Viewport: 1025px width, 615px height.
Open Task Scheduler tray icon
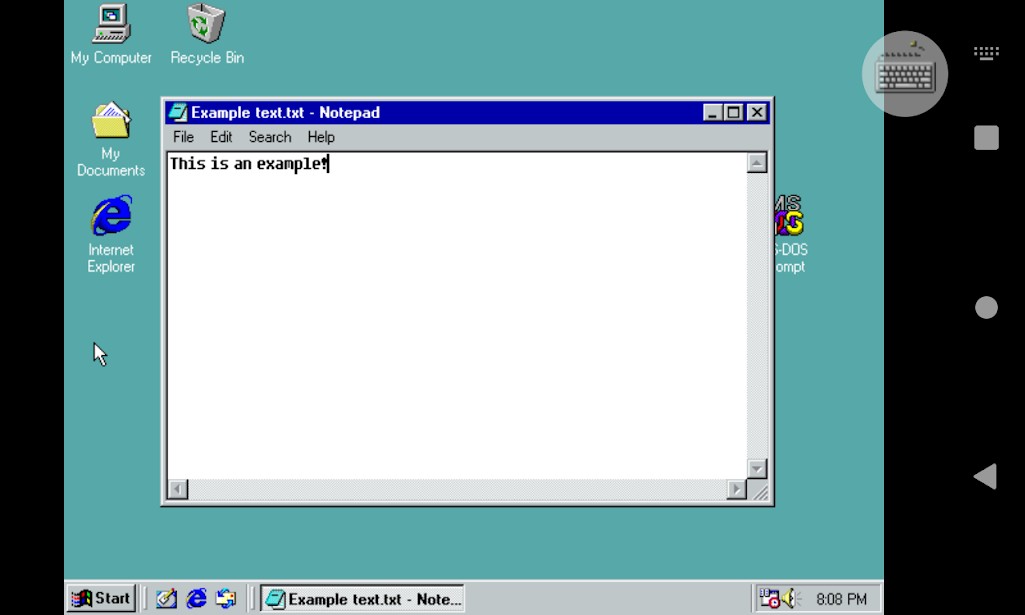(x=769, y=598)
